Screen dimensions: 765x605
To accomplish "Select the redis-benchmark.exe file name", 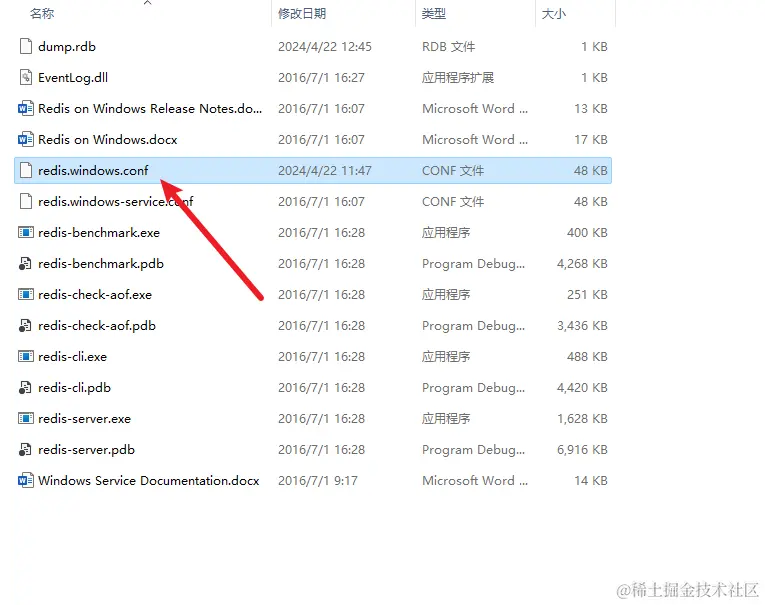I will [99, 232].
